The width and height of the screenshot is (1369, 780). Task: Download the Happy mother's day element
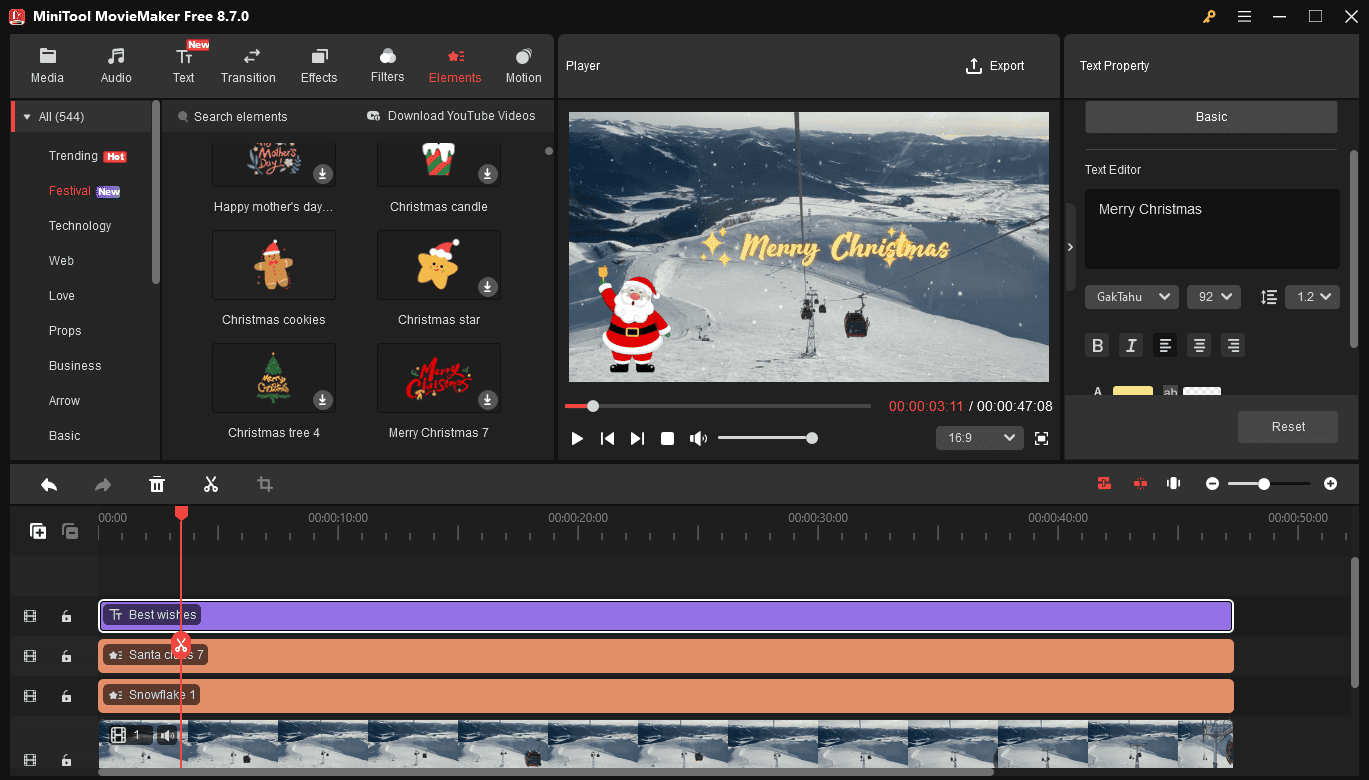tap(322, 173)
